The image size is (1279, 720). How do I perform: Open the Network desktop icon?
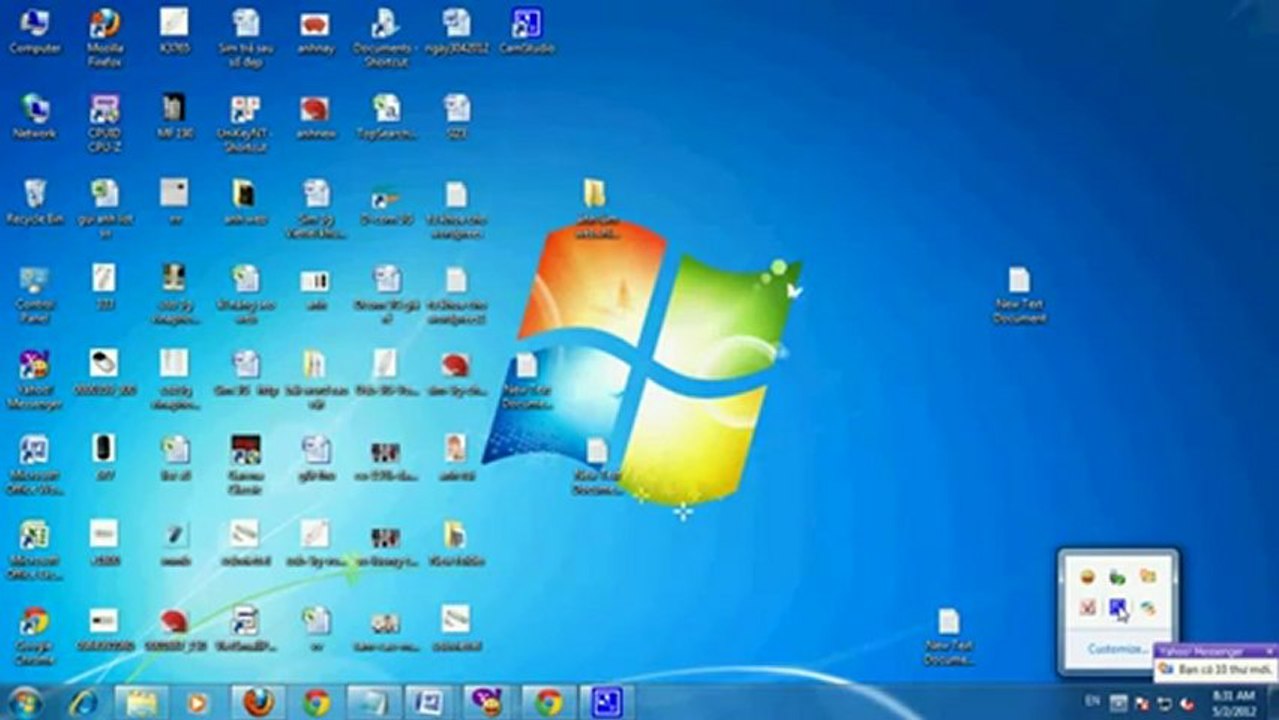coord(35,116)
